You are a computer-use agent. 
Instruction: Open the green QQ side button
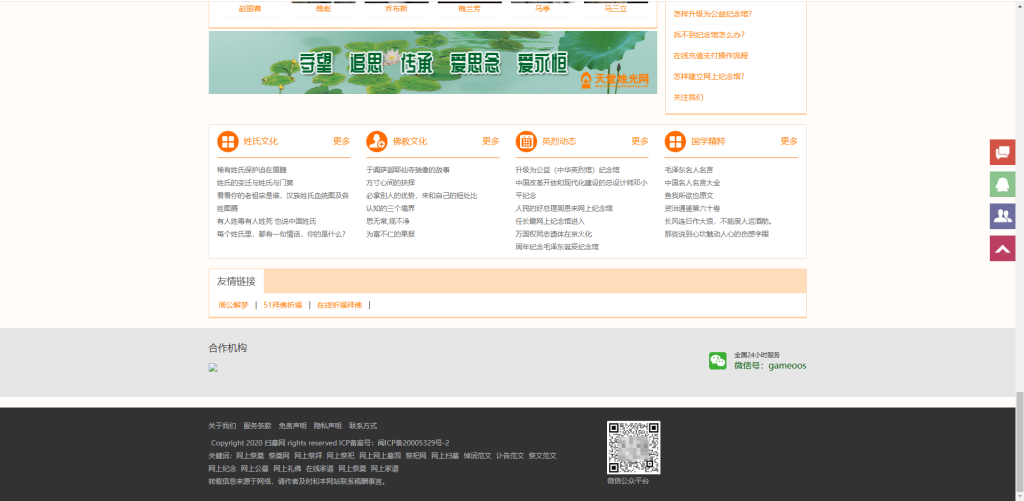pyautogui.click(x=1002, y=184)
